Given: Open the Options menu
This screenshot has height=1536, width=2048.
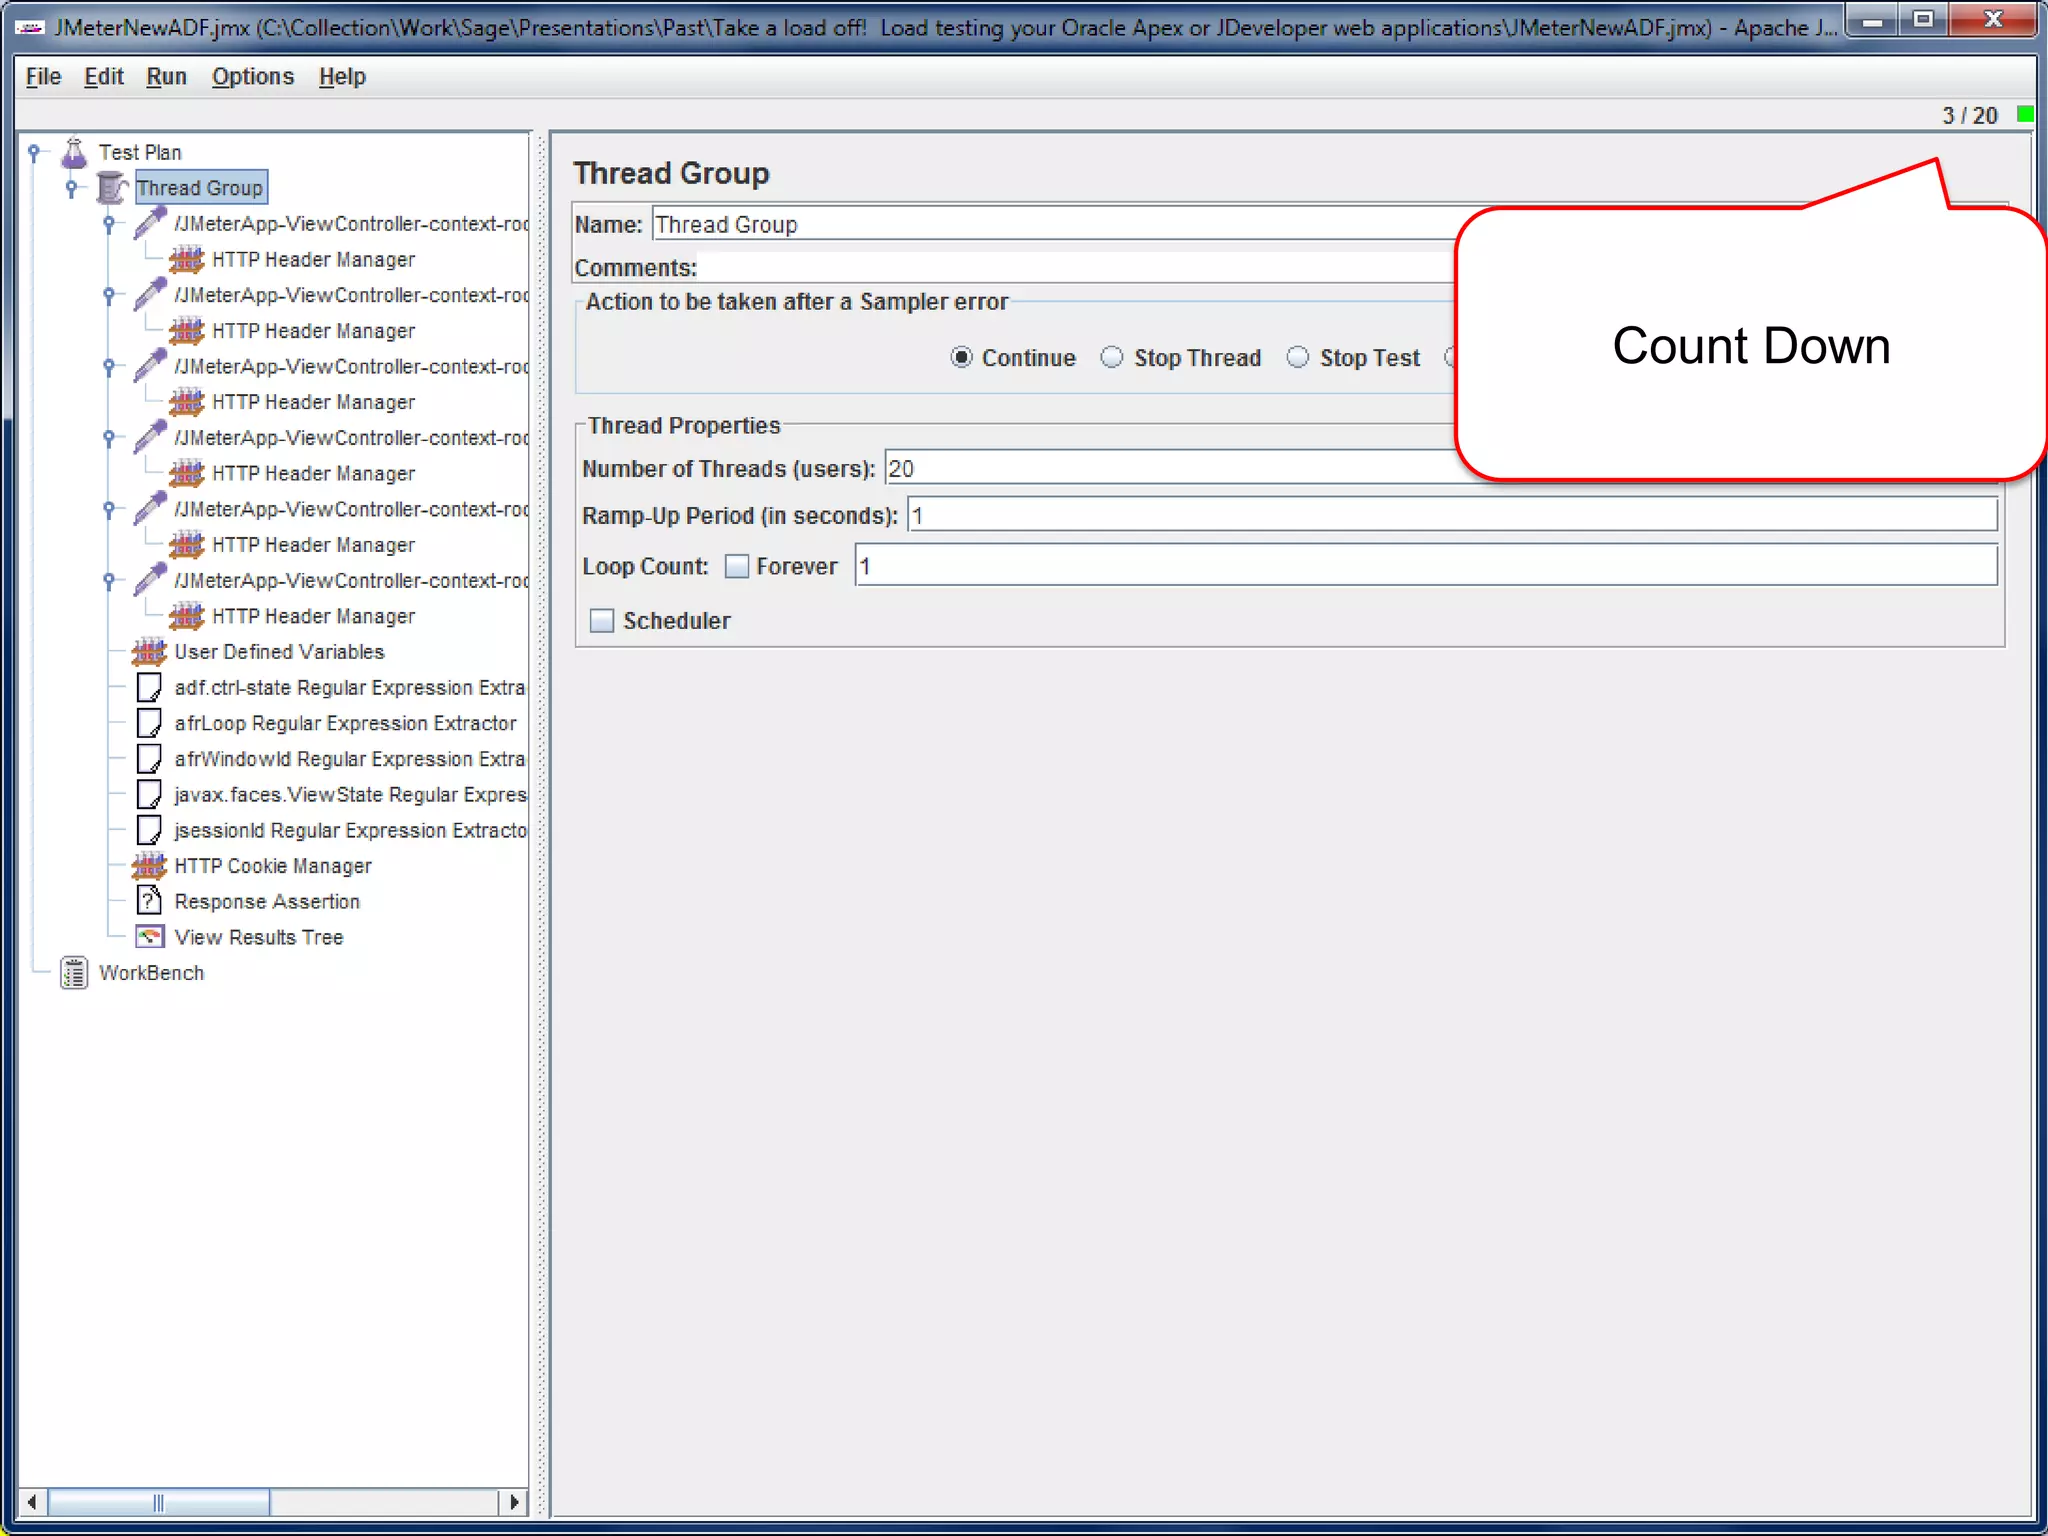Looking at the screenshot, I should 252,77.
